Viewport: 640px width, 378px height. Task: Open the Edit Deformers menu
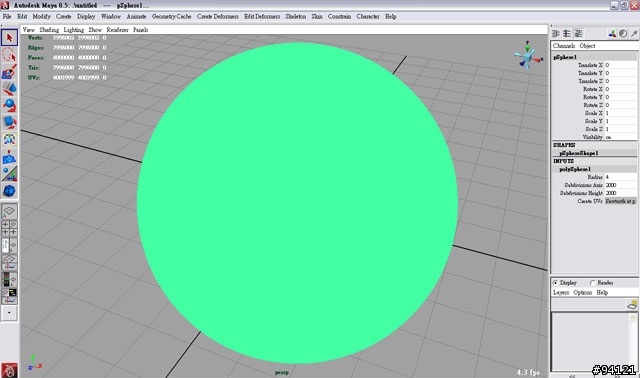262,16
